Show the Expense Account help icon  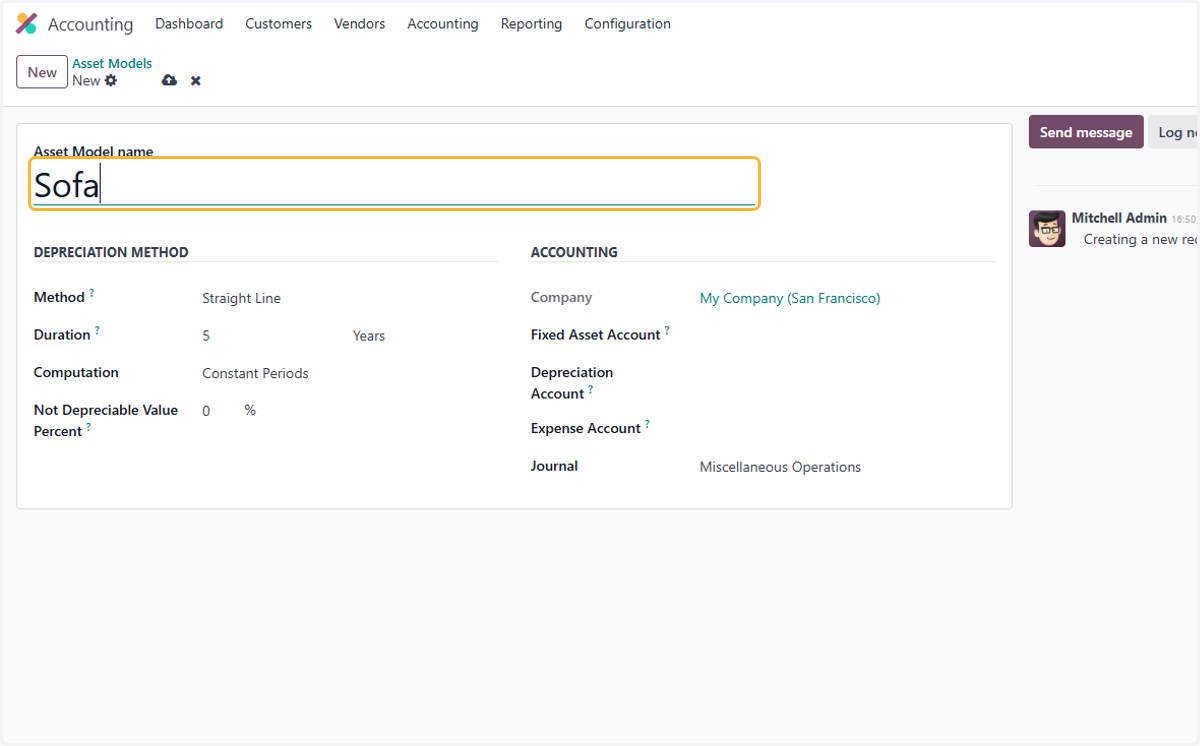(x=647, y=424)
